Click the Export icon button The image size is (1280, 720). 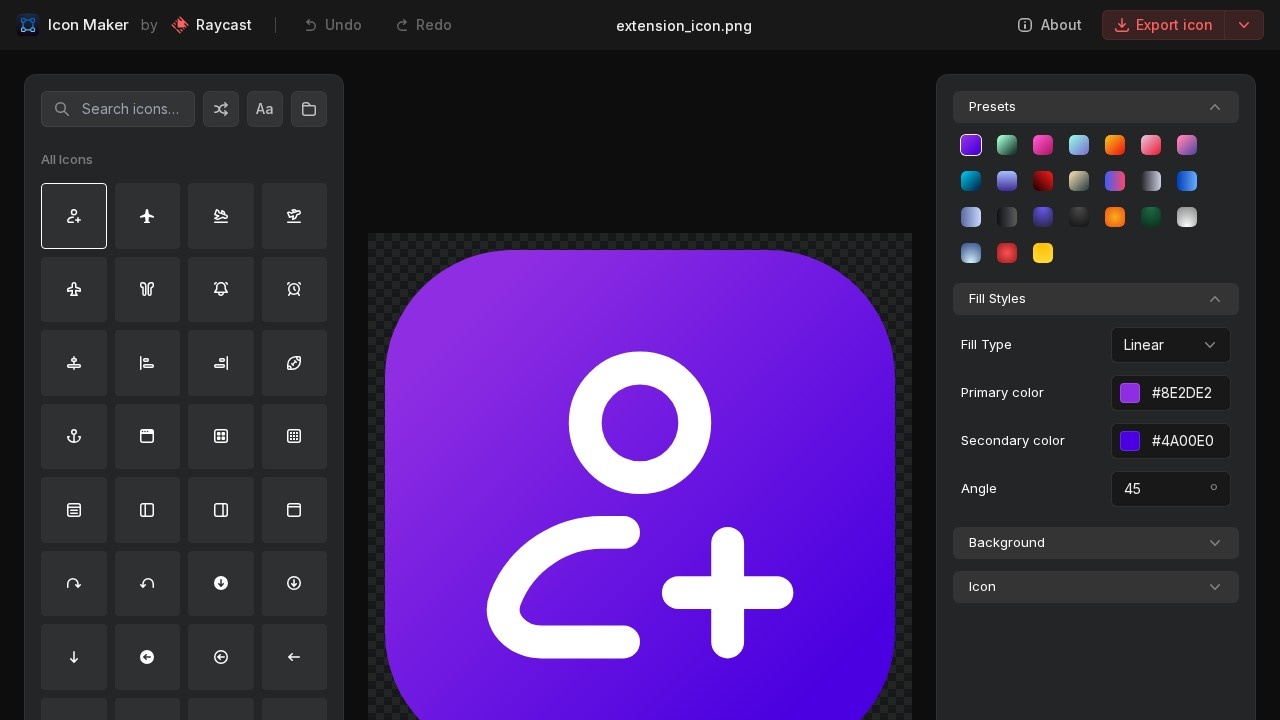(1163, 25)
